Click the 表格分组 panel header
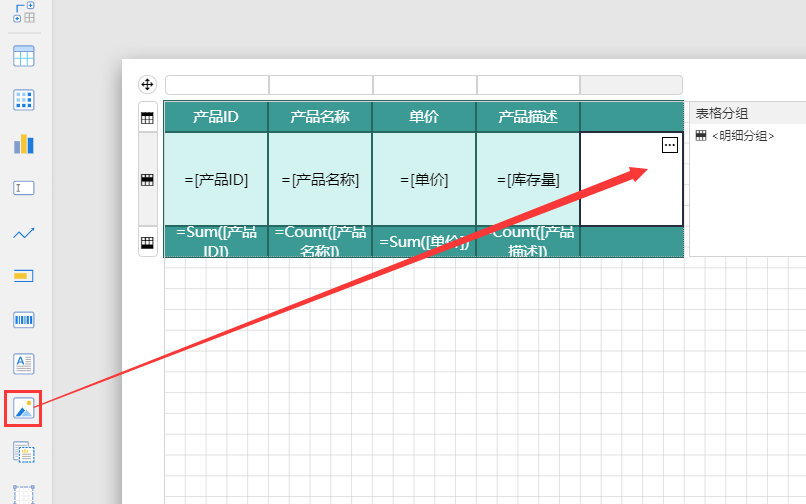 [747, 113]
